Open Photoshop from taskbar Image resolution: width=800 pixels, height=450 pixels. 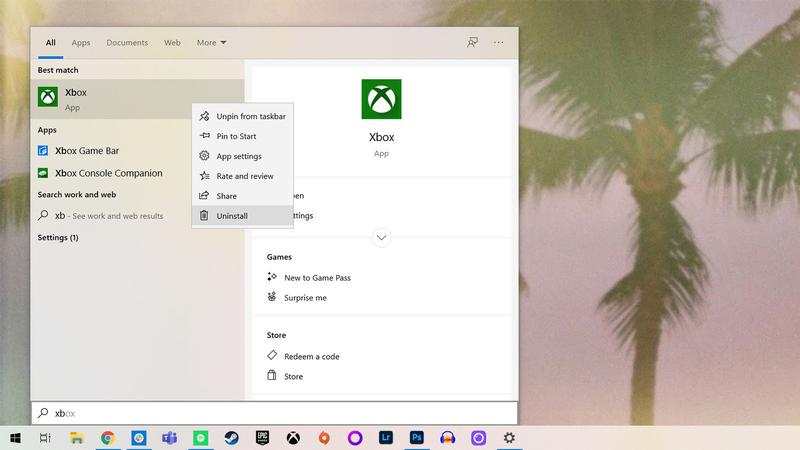pyautogui.click(x=417, y=438)
